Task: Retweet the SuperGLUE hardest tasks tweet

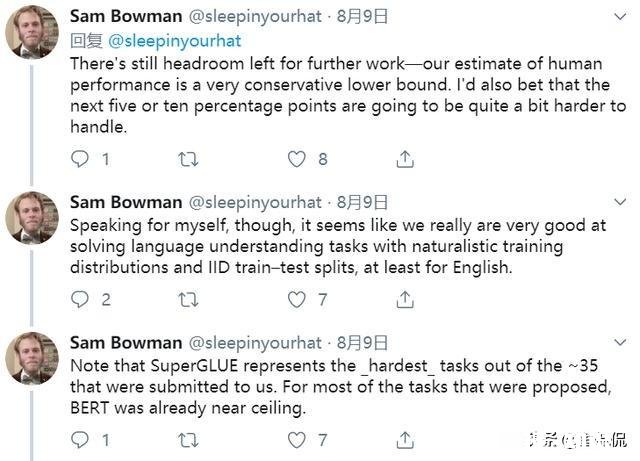Action: pos(187,439)
